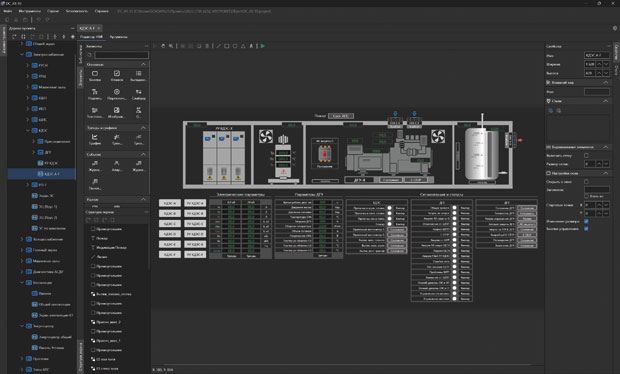The height and width of the screenshot is (374, 620).
Task: Click the green play run button
Action: 263,46
